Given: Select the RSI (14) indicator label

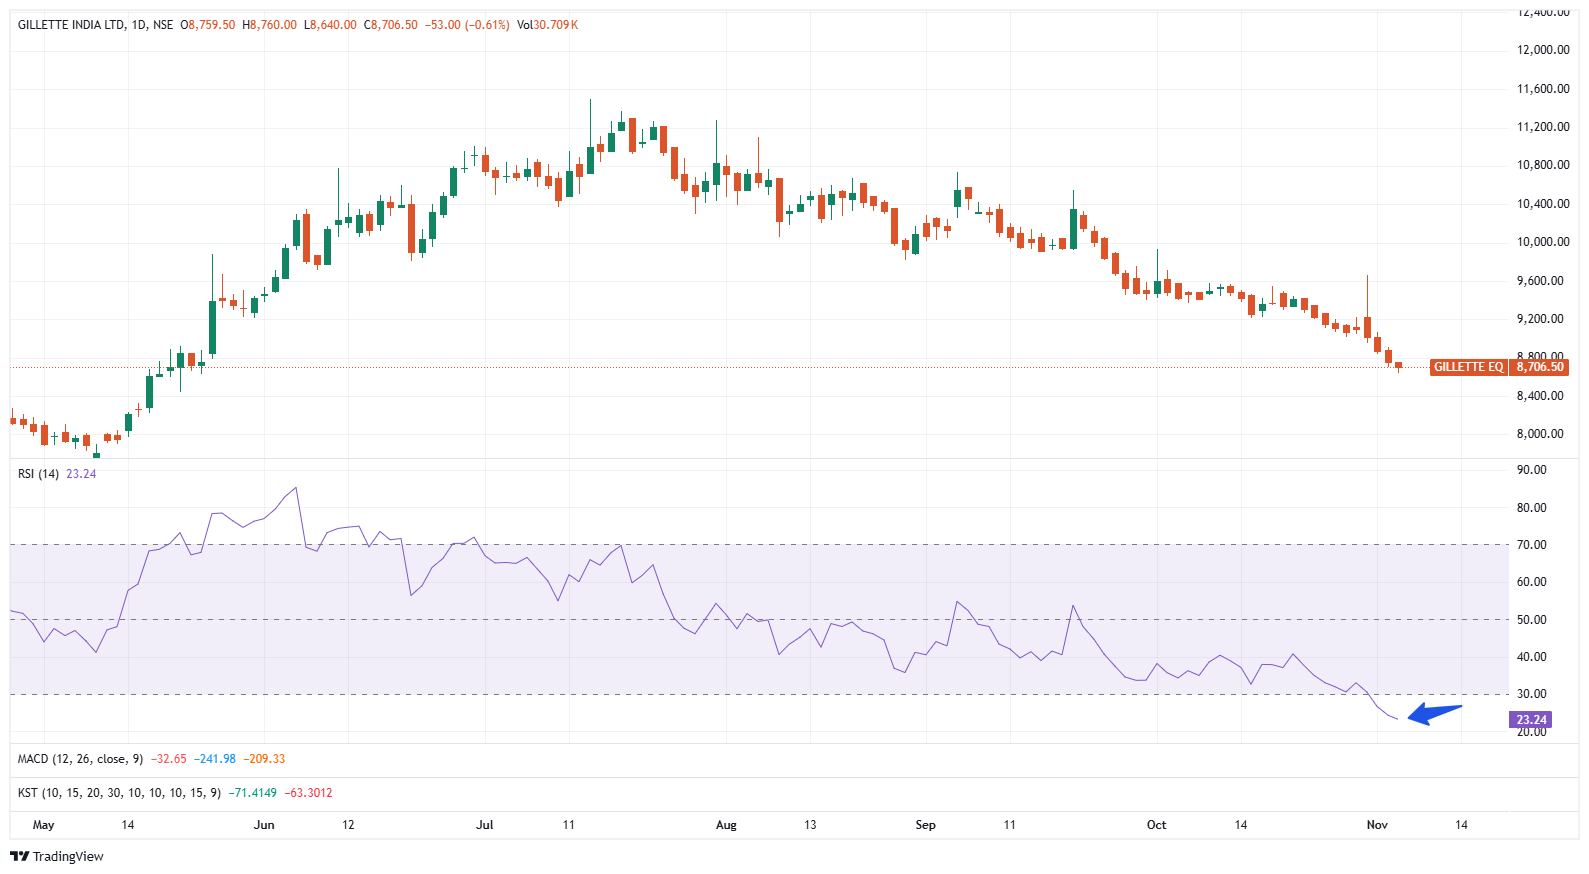Looking at the screenshot, I should (x=38, y=474).
